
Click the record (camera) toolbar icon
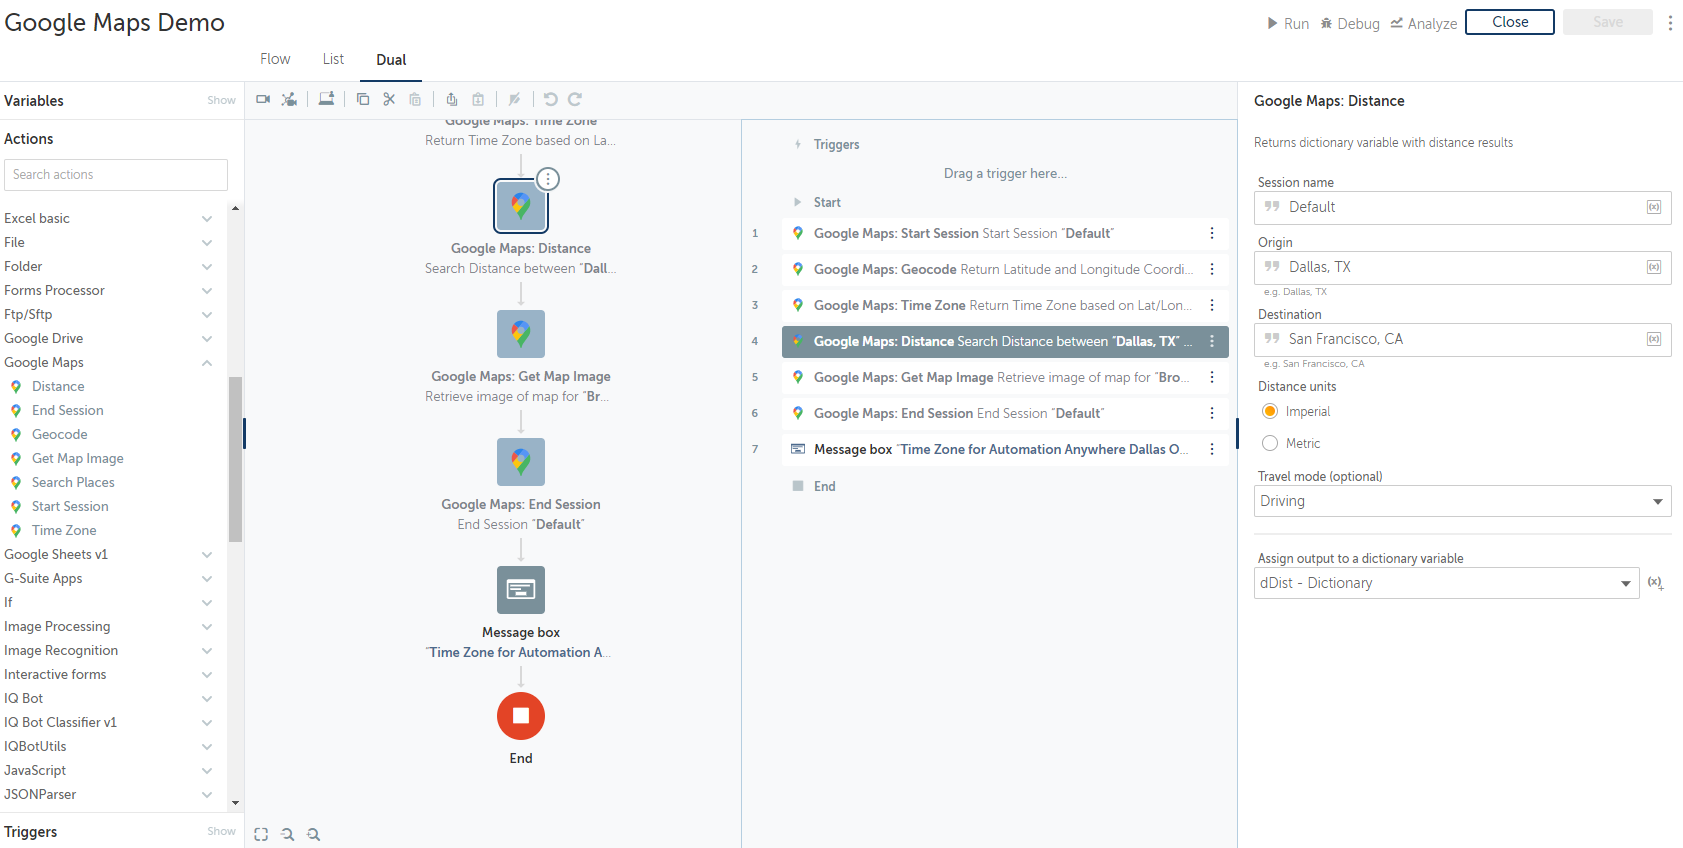coord(263,99)
